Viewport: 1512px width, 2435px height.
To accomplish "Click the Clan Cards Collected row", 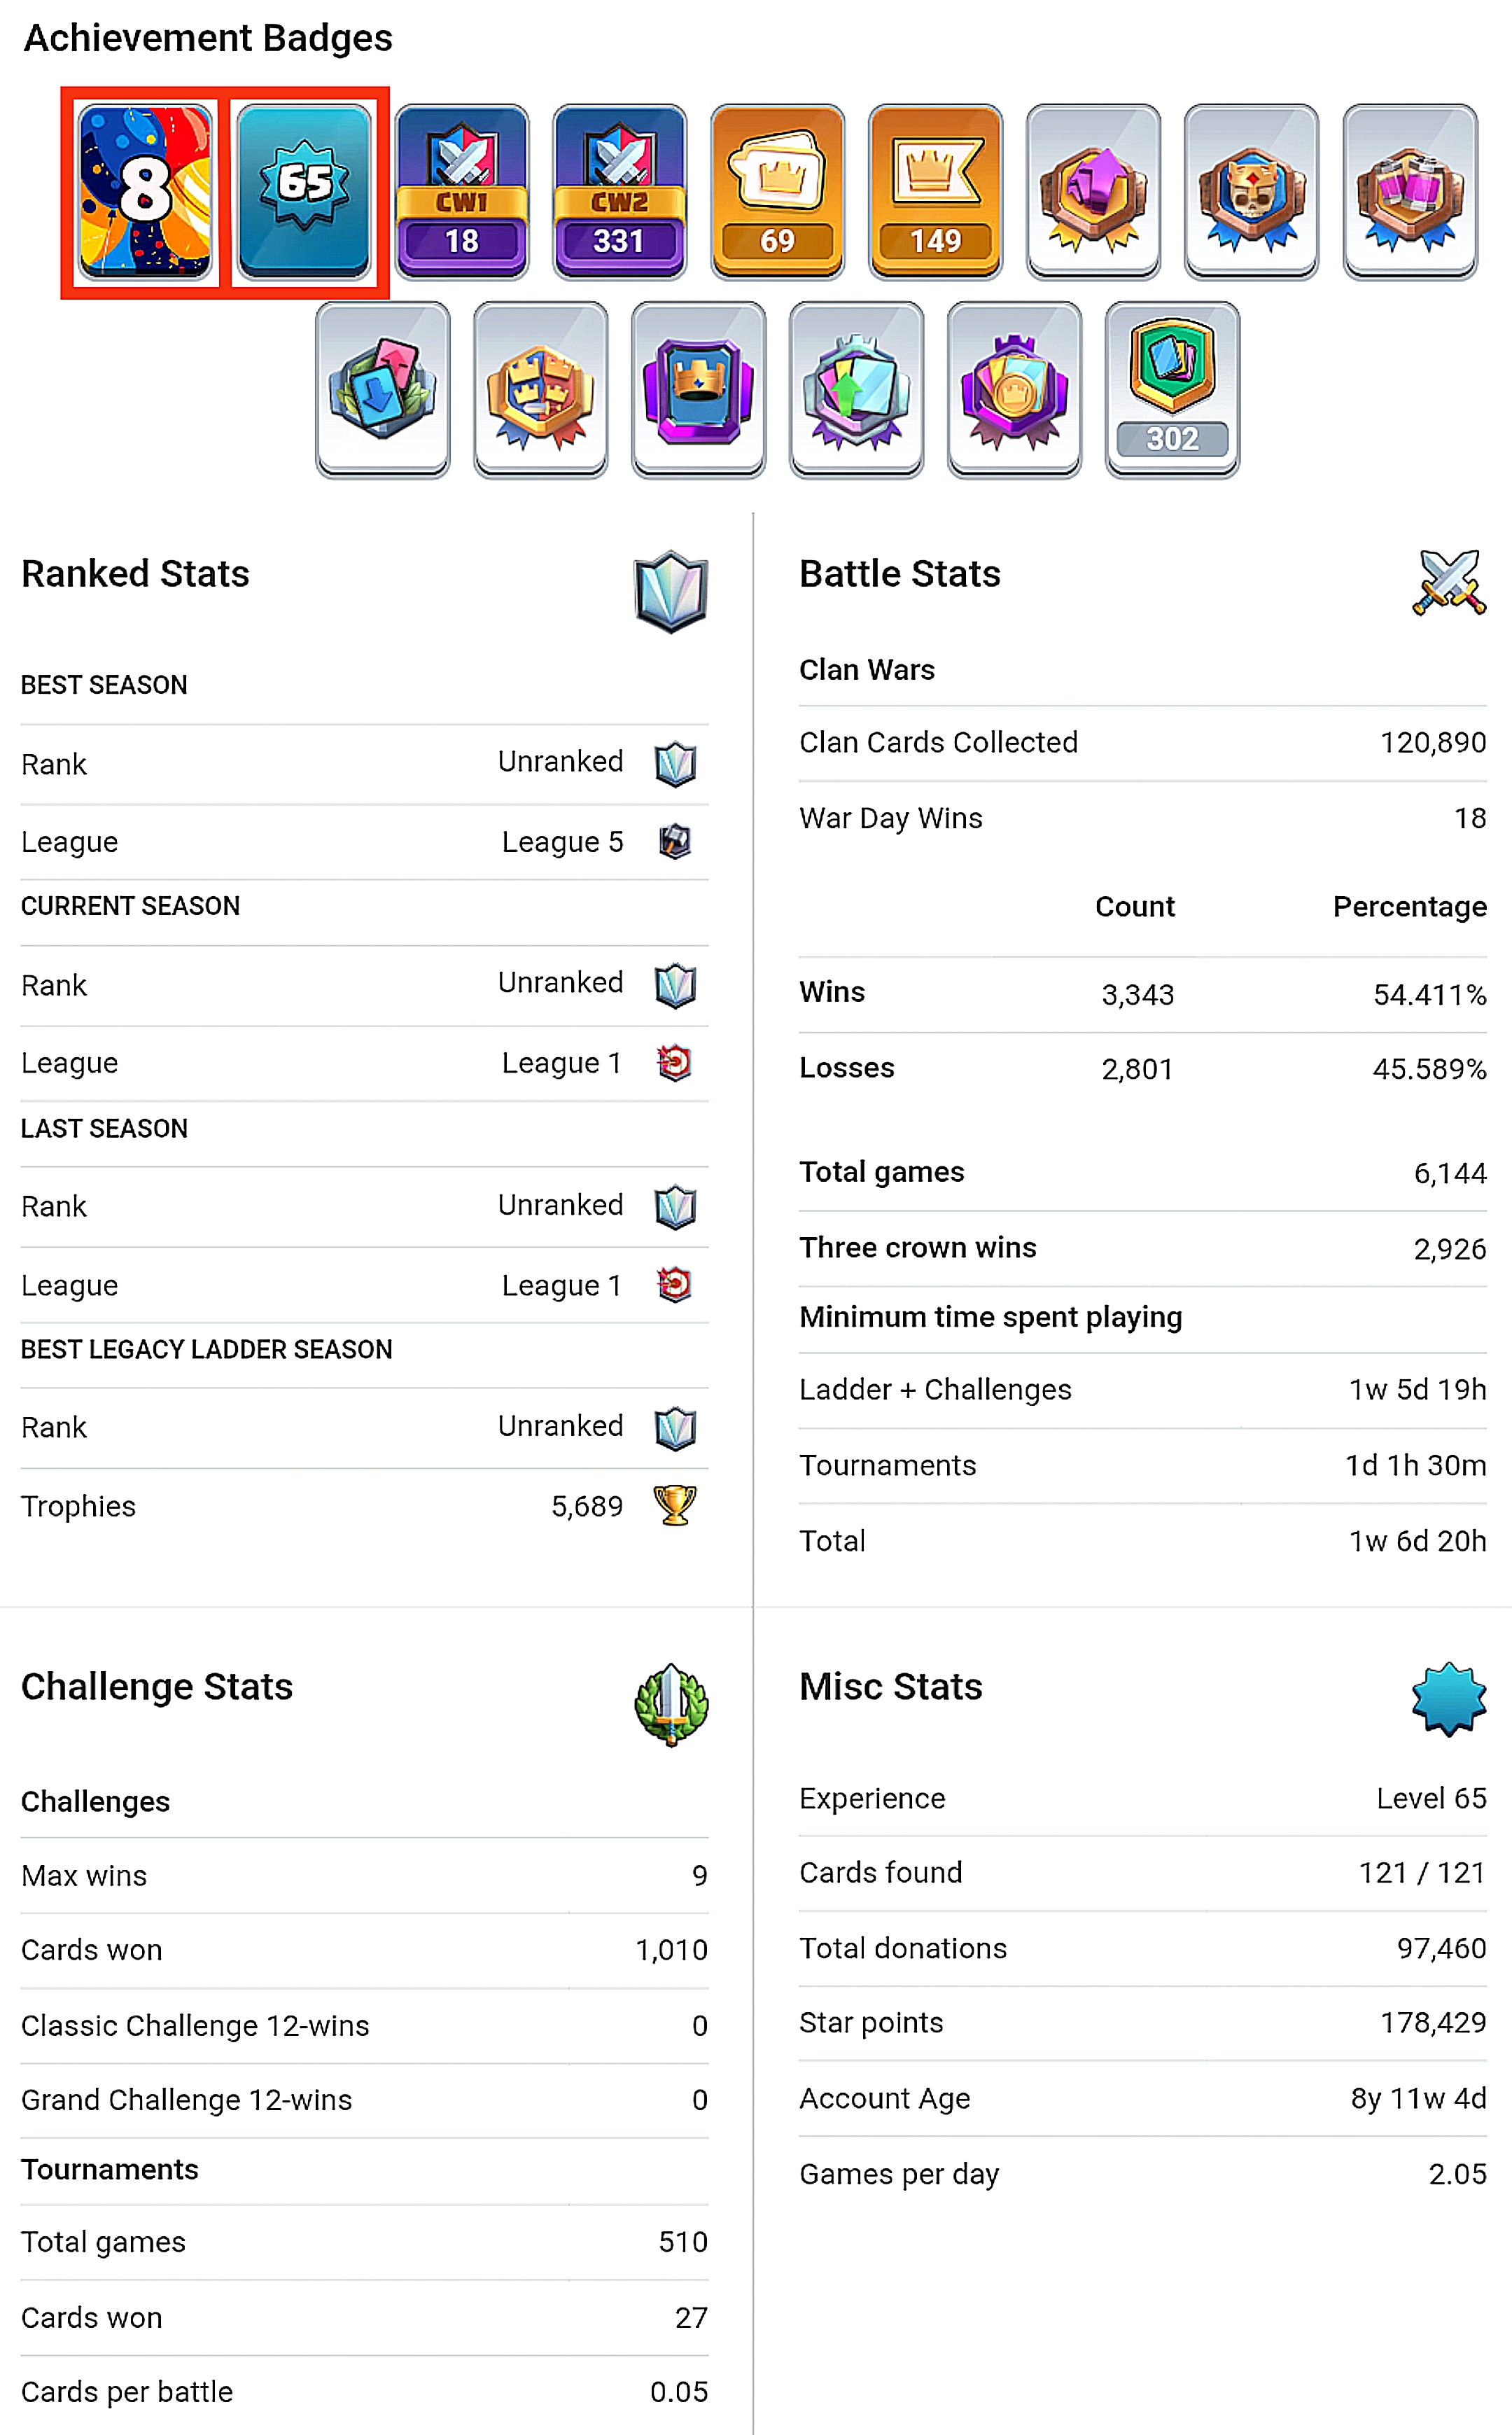I will click(1142, 742).
